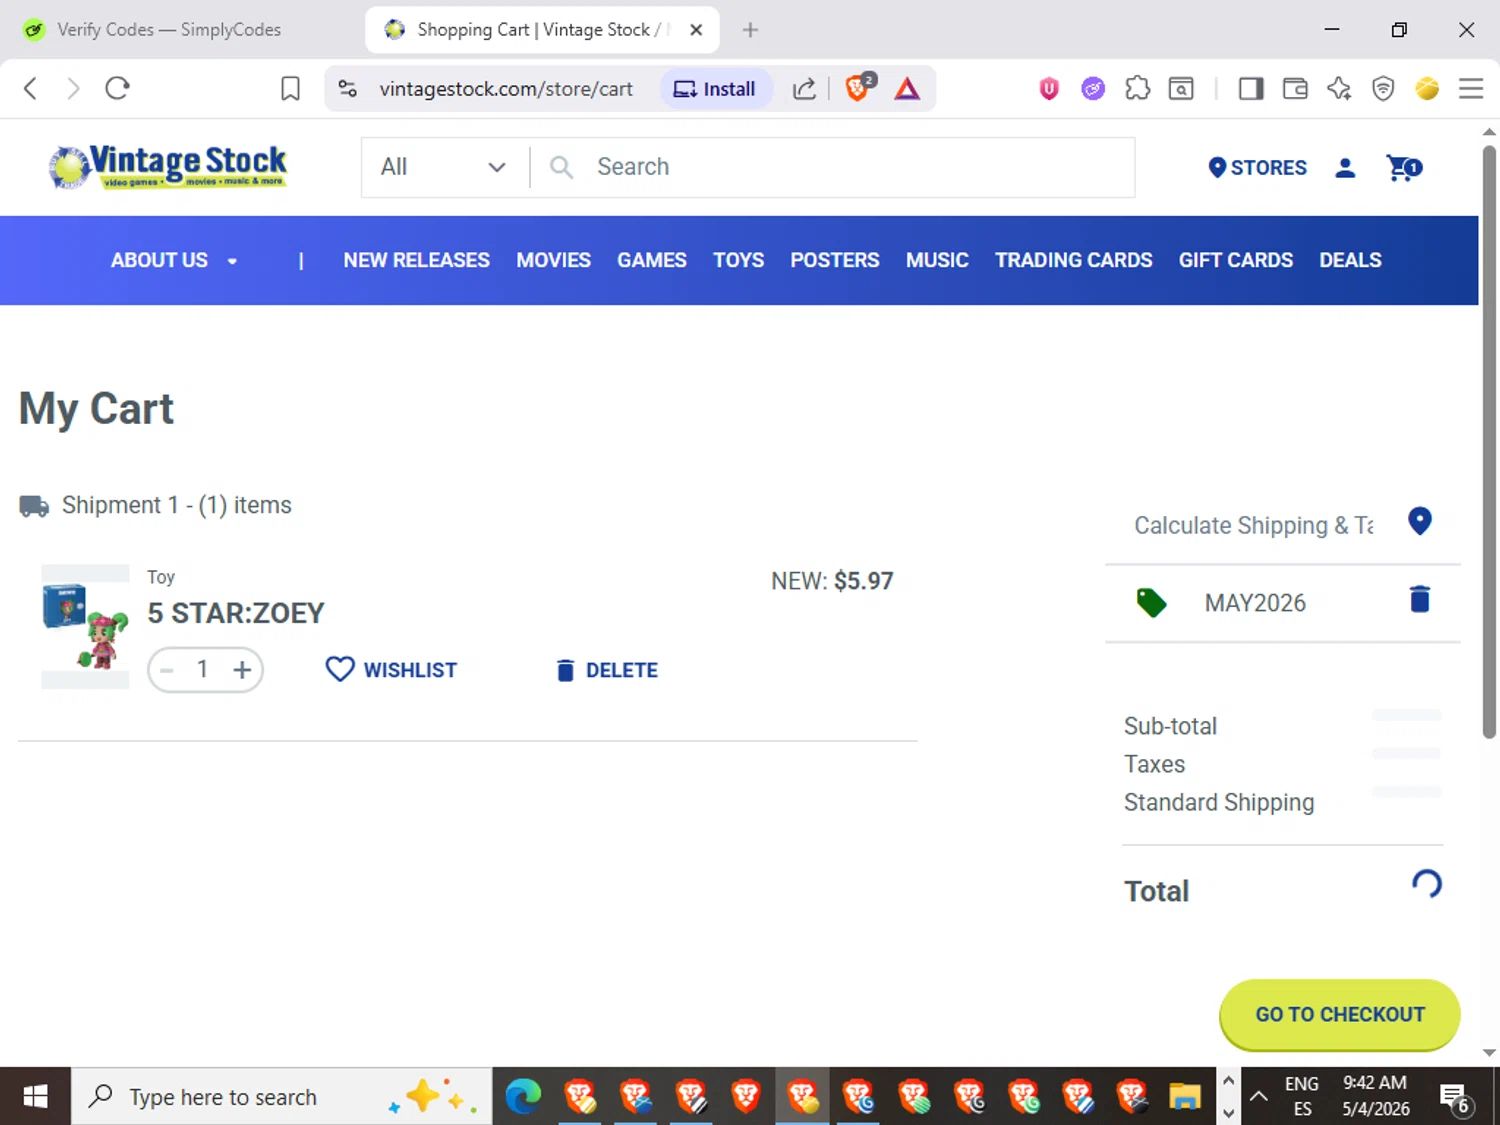Viewport: 1500px width, 1125px height.
Task: Open File Explorer from the taskbar
Action: (x=1185, y=1097)
